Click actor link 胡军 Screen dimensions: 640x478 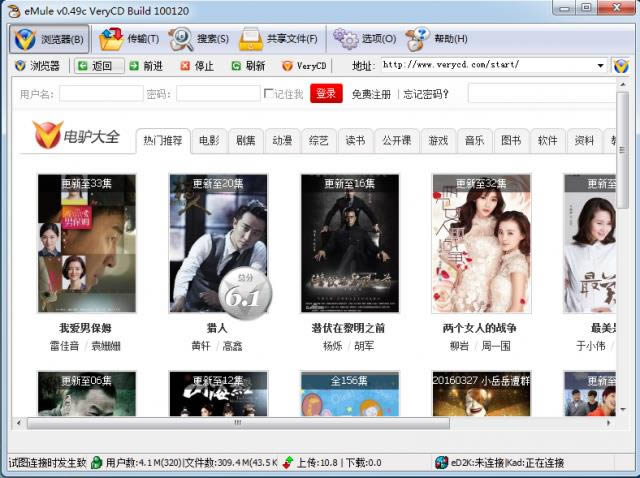(364, 346)
